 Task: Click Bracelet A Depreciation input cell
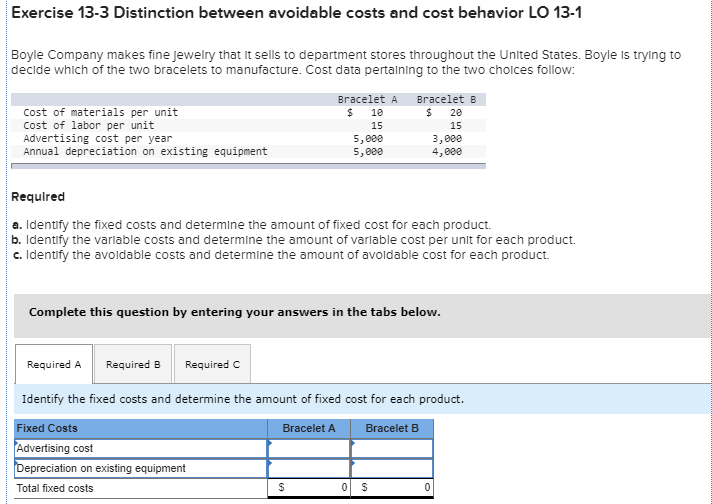pos(309,468)
